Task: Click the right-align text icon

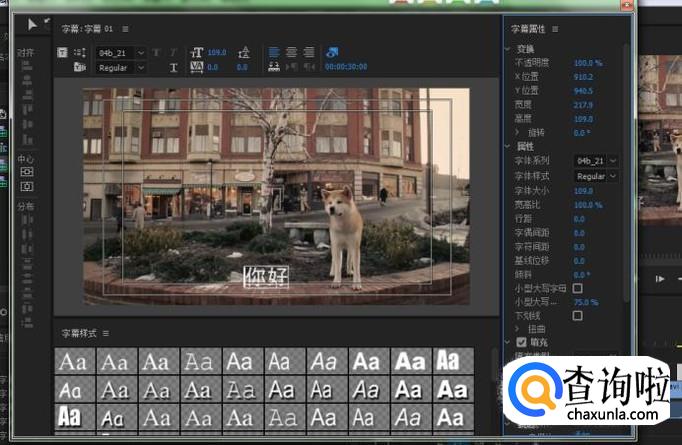Action: click(309, 52)
